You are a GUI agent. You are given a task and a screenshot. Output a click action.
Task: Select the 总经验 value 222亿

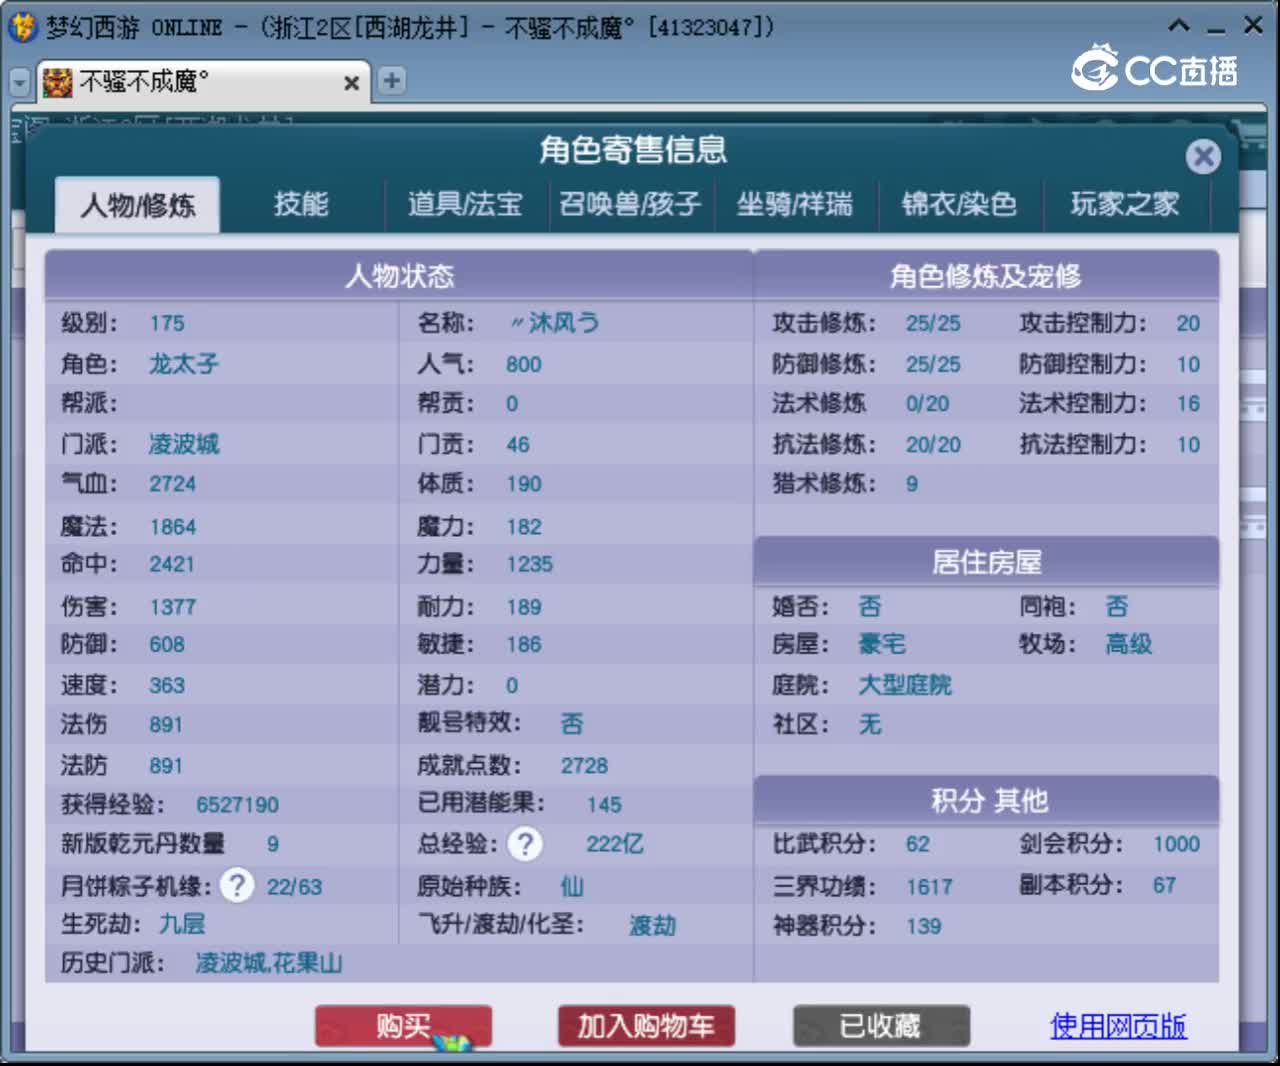pyautogui.click(x=615, y=845)
